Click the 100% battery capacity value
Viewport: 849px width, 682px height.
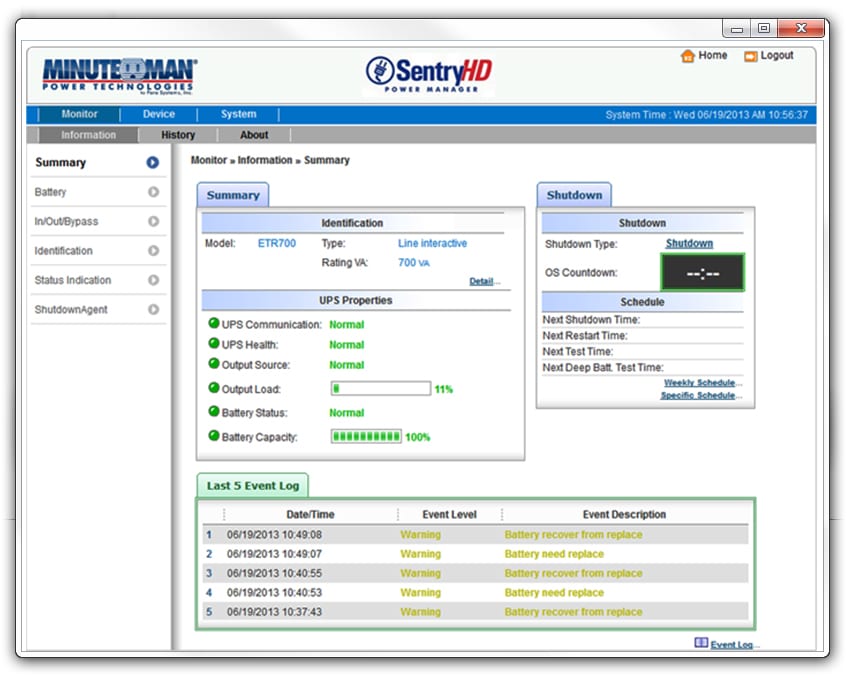tap(417, 437)
